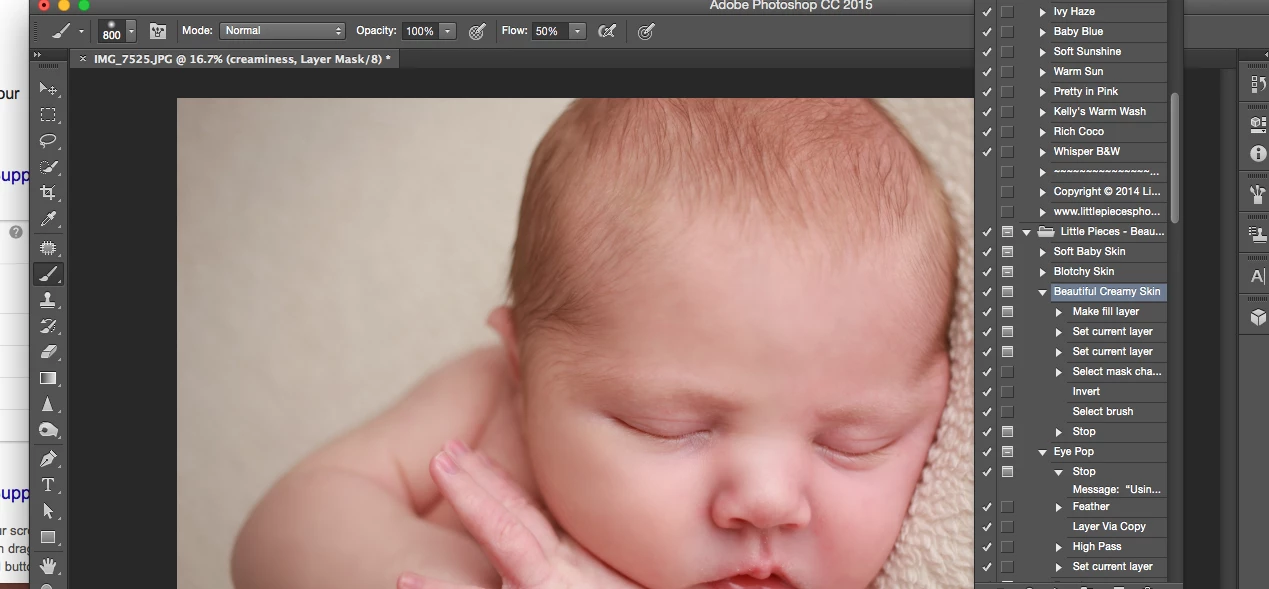Close the IMG_7525.JPG document tab
The width and height of the screenshot is (1269, 589).
click(x=83, y=59)
